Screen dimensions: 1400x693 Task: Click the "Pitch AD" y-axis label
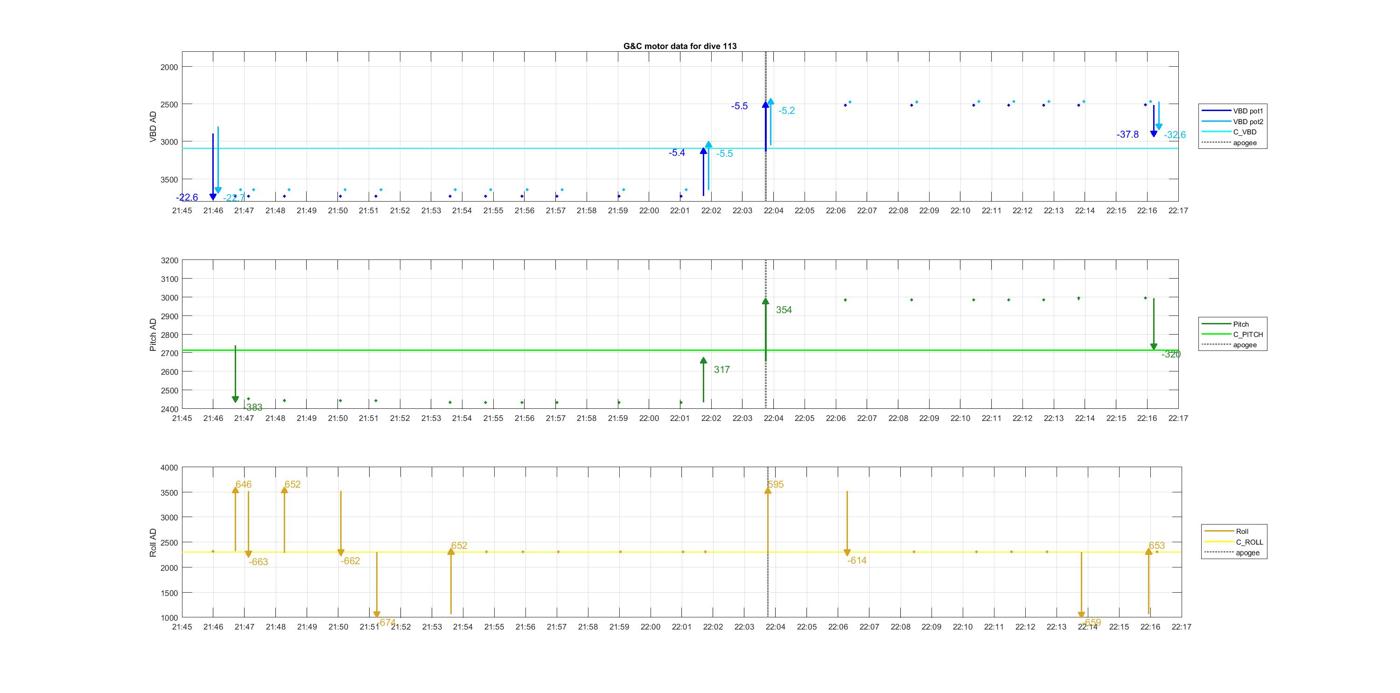(x=154, y=335)
